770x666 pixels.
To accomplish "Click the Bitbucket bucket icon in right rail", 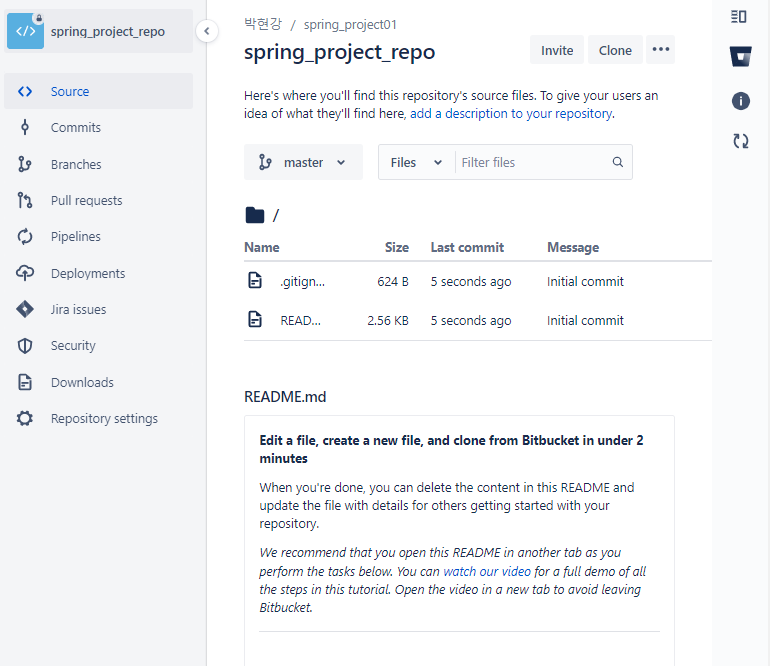I will pos(741,56).
